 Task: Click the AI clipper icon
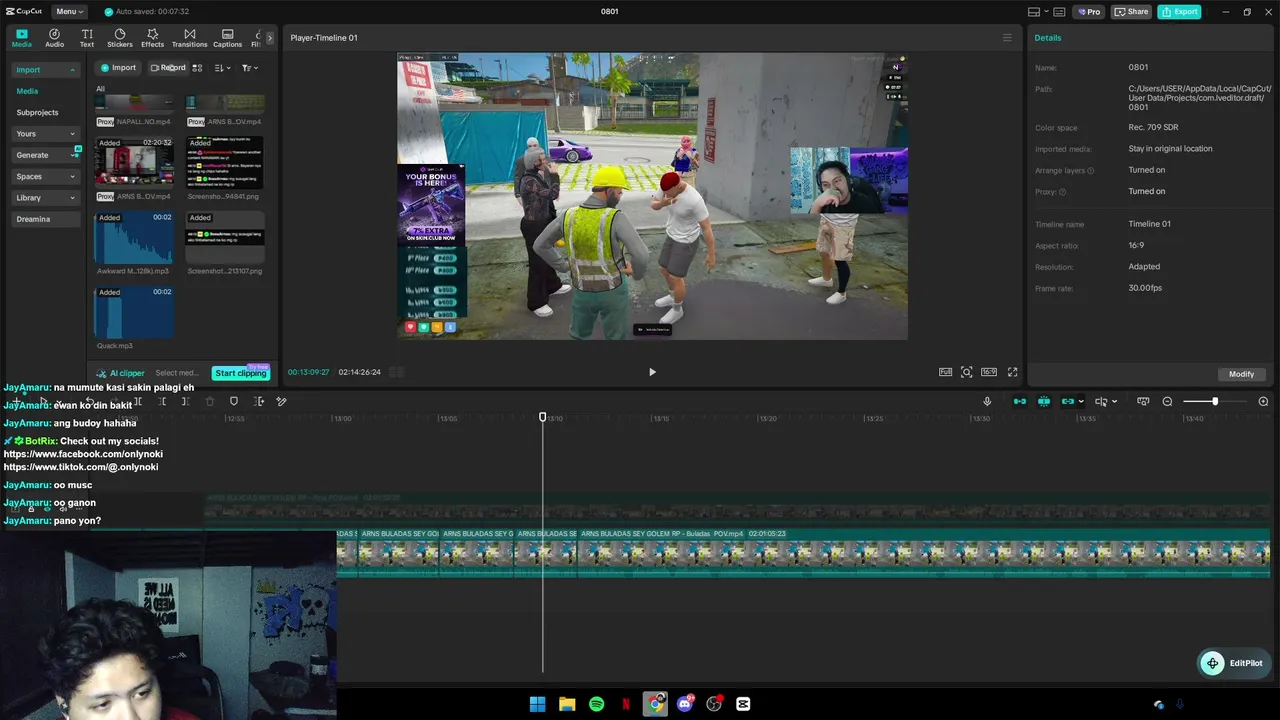pos(101,373)
